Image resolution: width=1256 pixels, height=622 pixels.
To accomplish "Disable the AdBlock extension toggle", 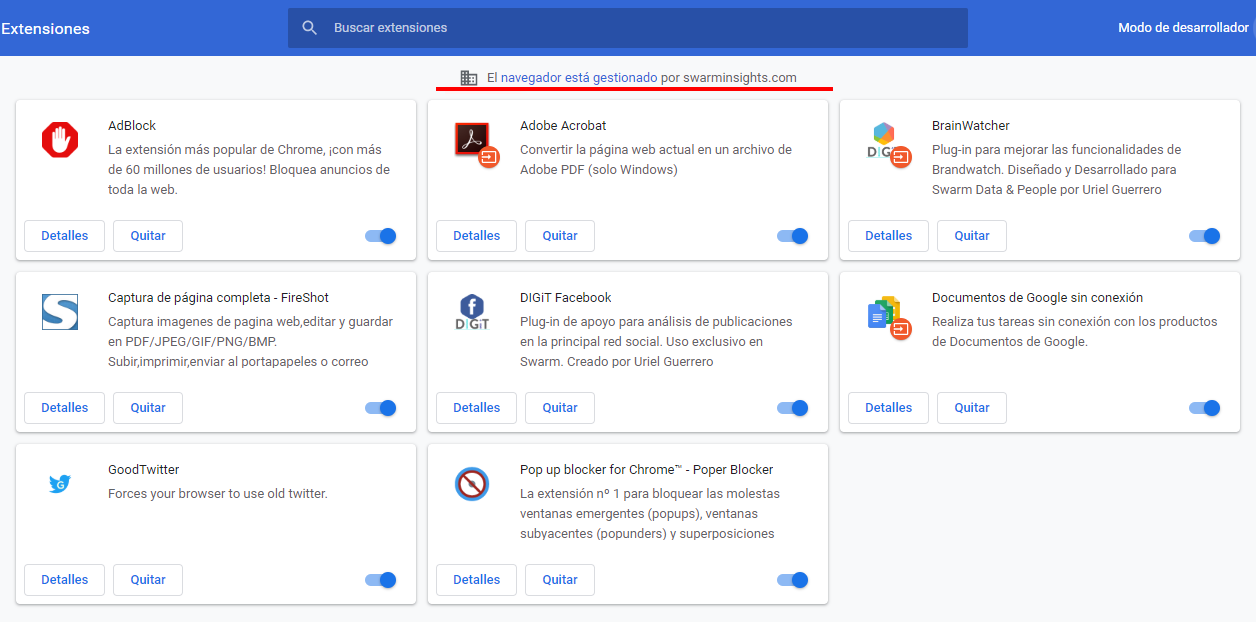I will click(381, 236).
